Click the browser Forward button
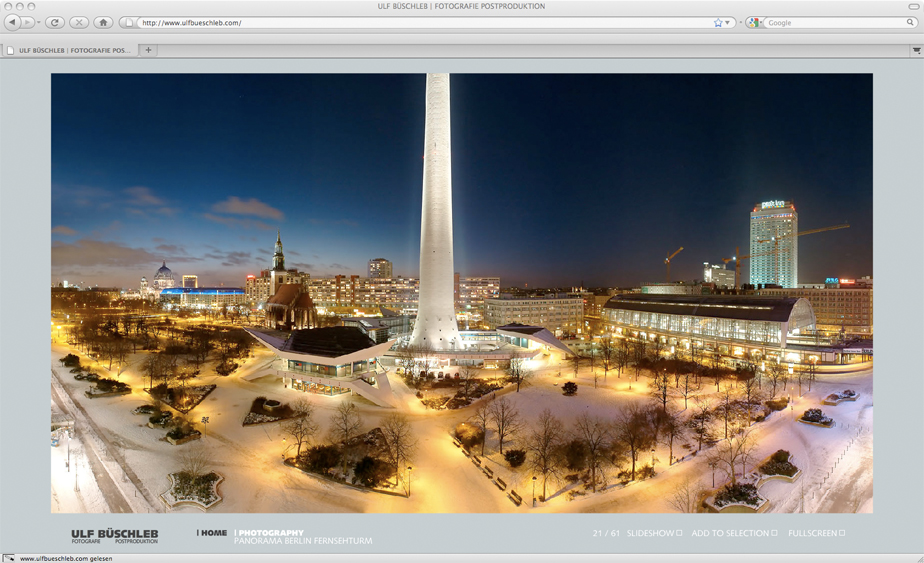The height and width of the screenshot is (563, 924). (x=28, y=22)
